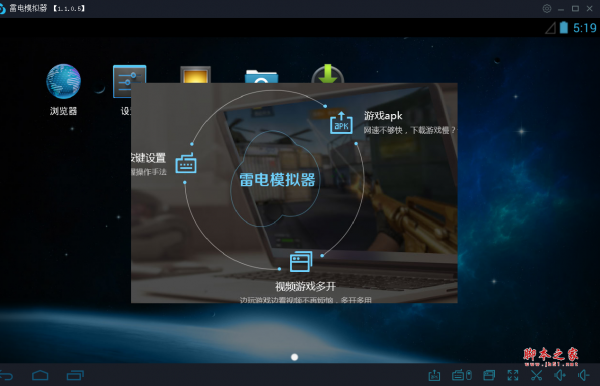The width and height of the screenshot is (600, 386).
Task: Select the 游戏apk label
Action: [383, 116]
